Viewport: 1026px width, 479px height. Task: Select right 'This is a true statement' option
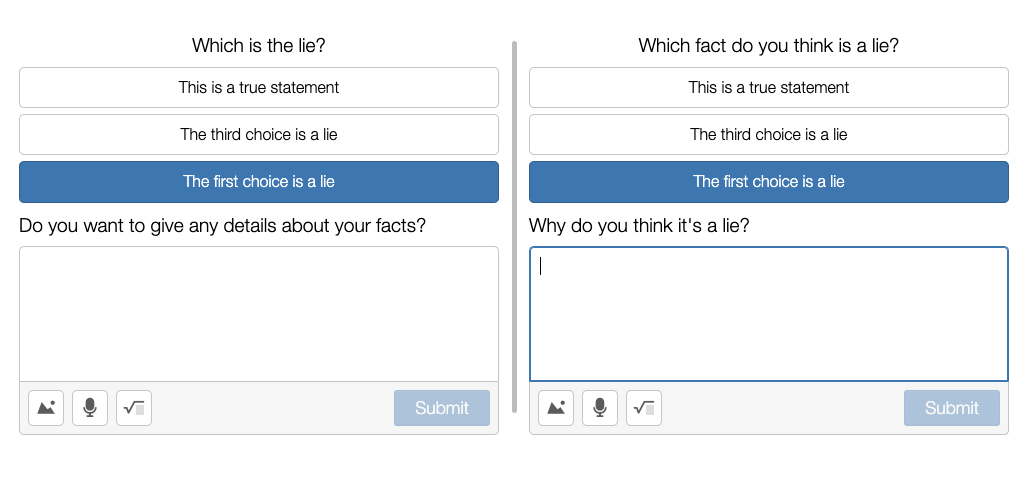(x=769, y=88)
